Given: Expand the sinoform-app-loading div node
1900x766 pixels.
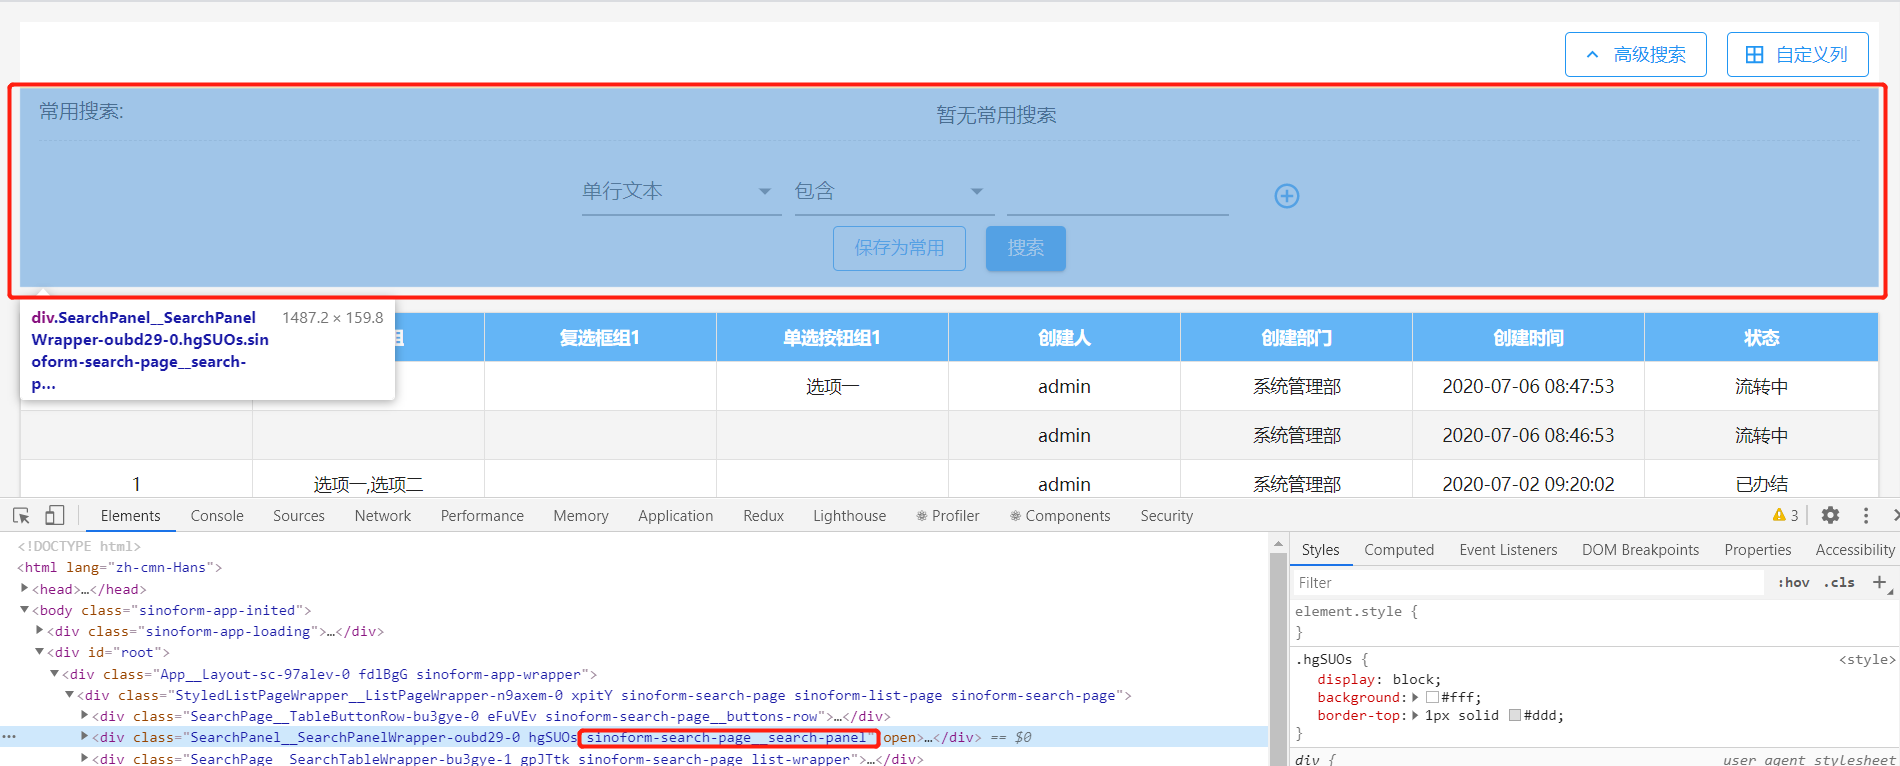Looking at the screenshot, I should 39,630.
